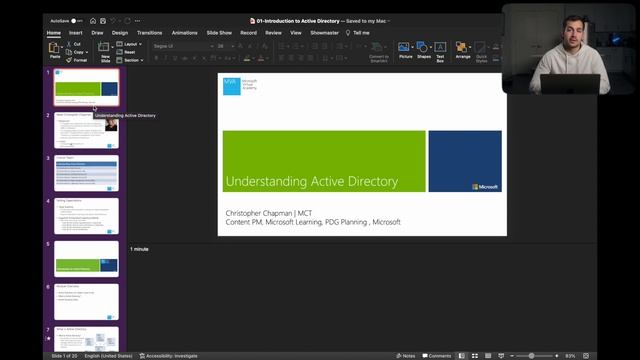Insert a Text Box
Viewport: 640px width, 360px height.
pyautogui.click(x=440, y=52)
